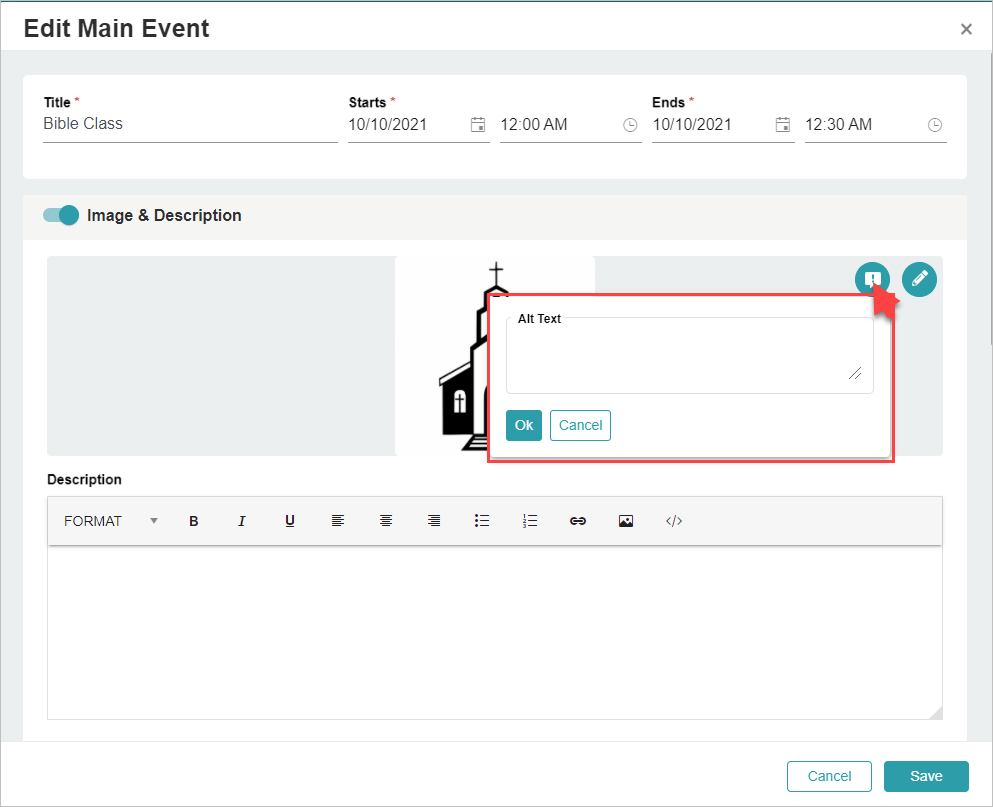Open the FORMAT dropdown
993x807 pixels.
[x=110, y=521]
